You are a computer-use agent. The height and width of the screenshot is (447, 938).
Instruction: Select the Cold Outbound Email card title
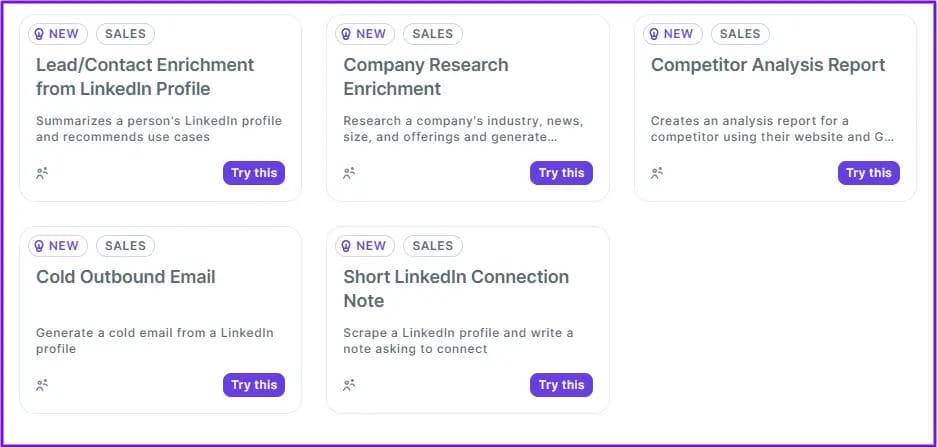tap(126, 277)
